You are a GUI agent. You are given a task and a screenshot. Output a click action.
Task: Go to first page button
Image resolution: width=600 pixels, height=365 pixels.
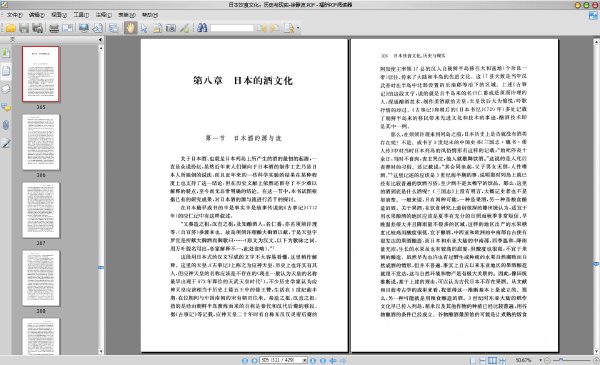(245, 360)
